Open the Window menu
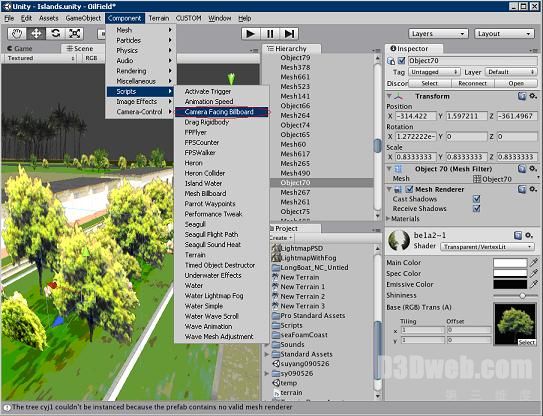 (x=220, y=18)
